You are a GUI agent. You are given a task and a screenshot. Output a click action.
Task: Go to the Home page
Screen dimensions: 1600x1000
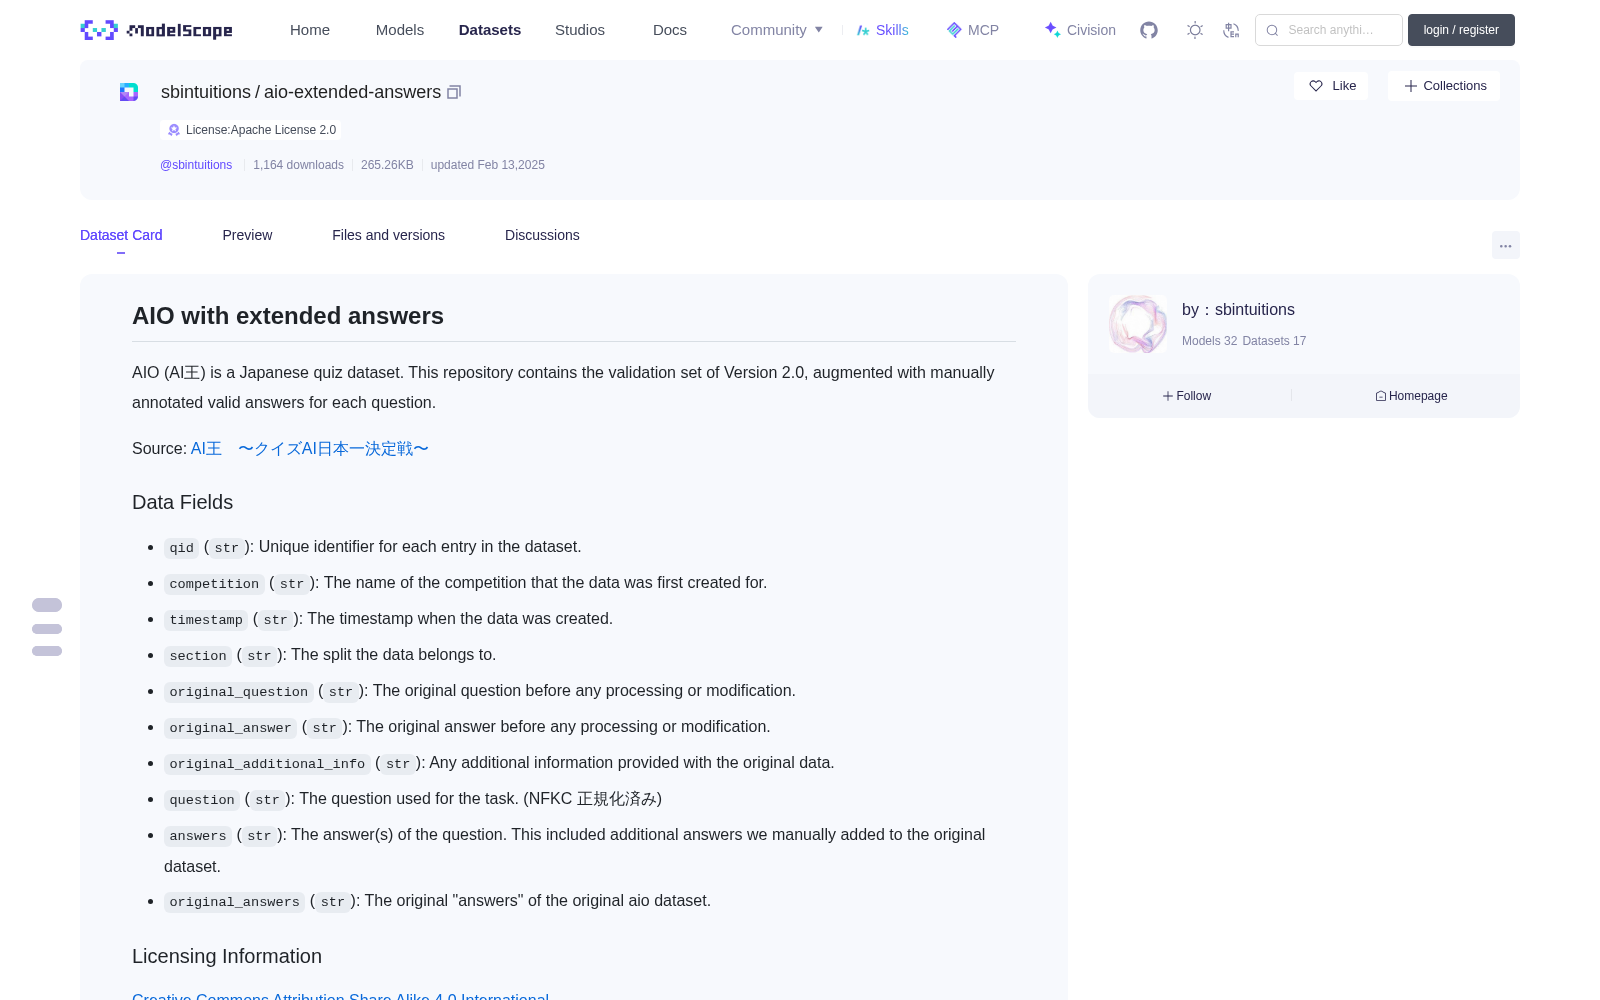[x=310, y=30]
